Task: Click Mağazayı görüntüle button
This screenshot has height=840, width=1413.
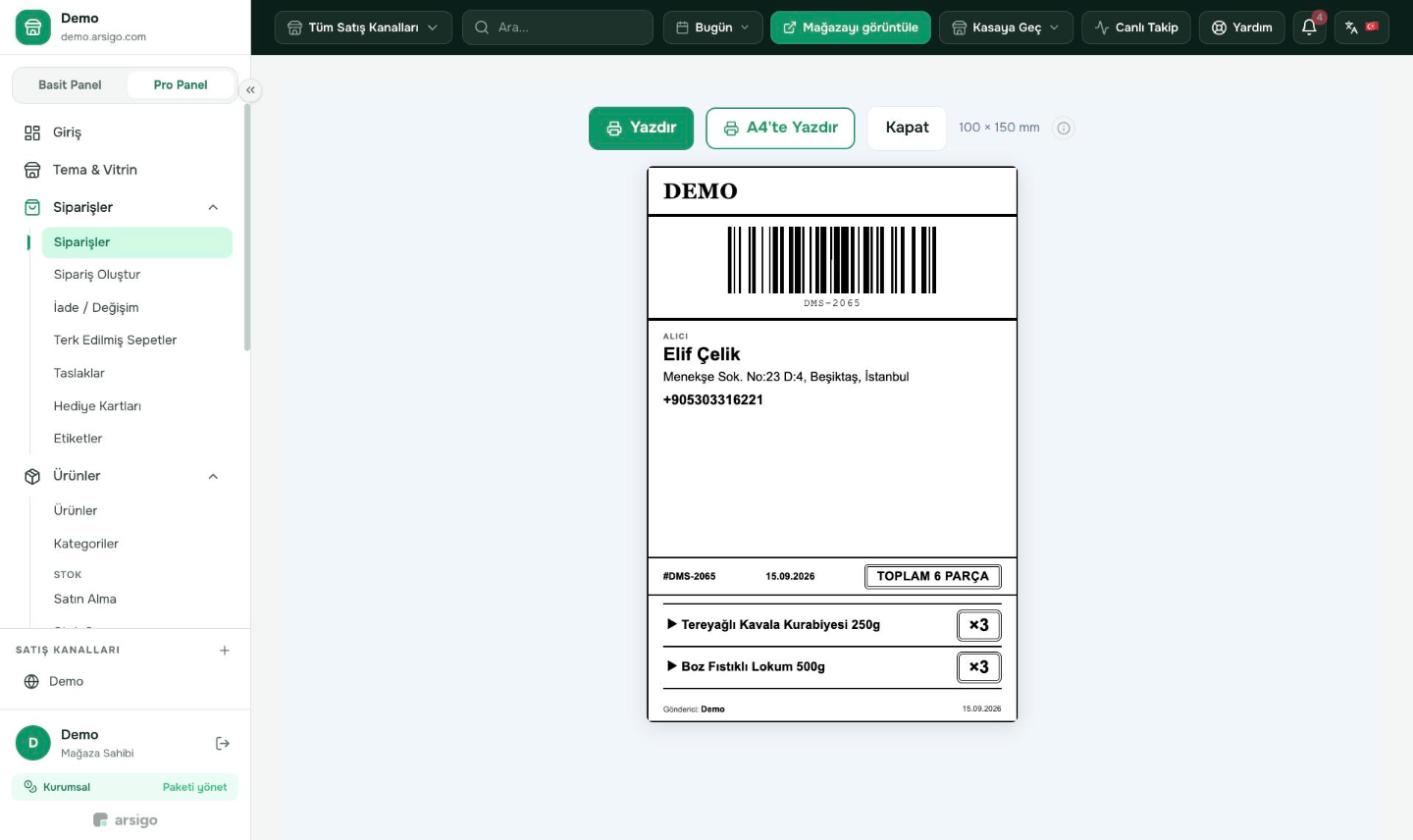Action: click(x=850, y=27)
